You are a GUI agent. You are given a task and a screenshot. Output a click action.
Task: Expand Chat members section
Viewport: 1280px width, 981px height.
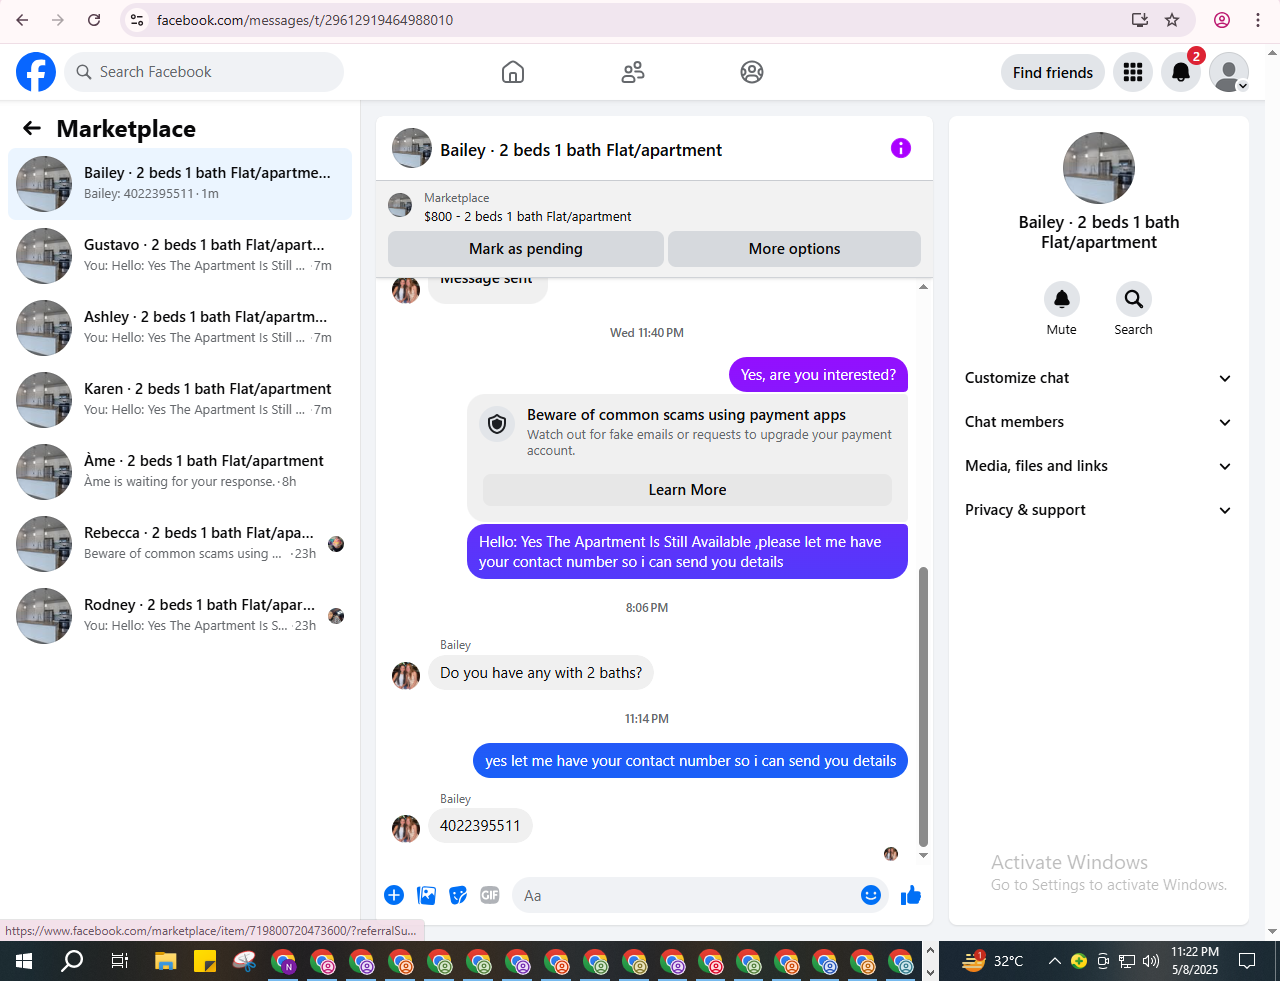point(1099,422)
